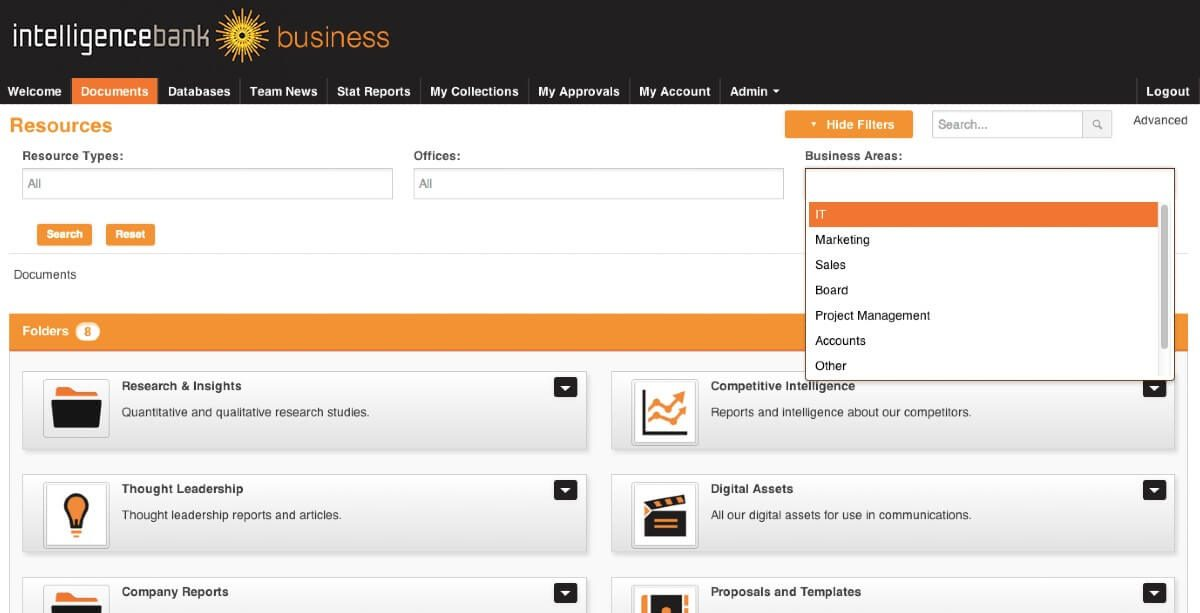Image resolution: width=1200 pixels, height=613 pixels.
Task: Focus the Search text field
Action: click(x=1007, y=124)
